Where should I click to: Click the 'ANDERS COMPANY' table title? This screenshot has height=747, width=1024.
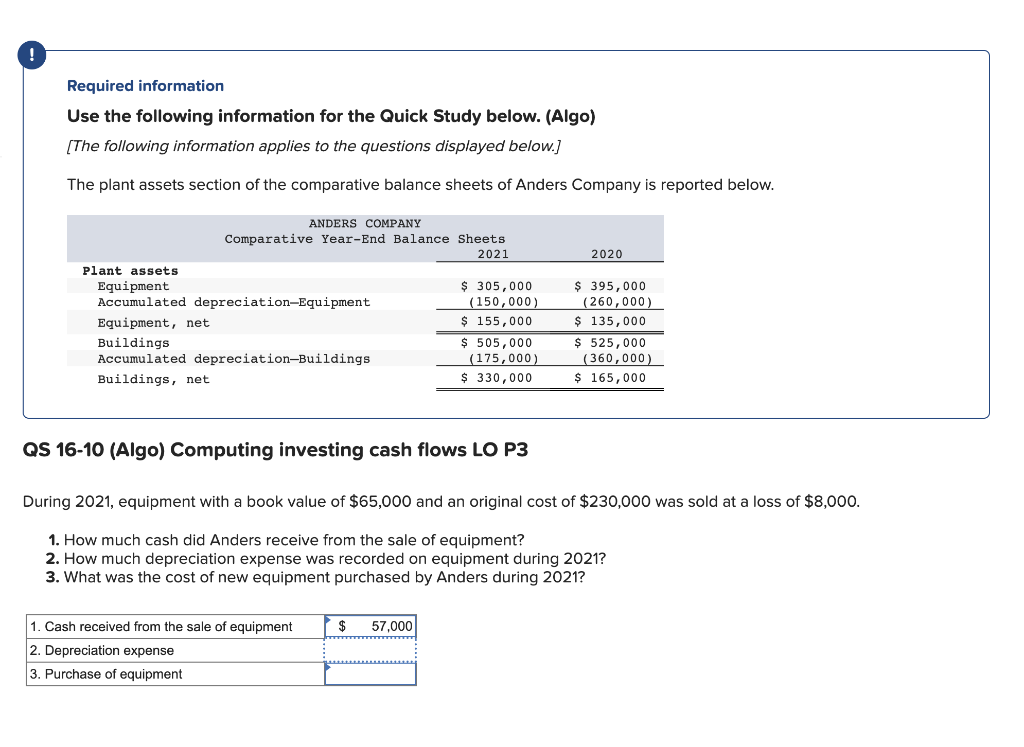point(365,223)
